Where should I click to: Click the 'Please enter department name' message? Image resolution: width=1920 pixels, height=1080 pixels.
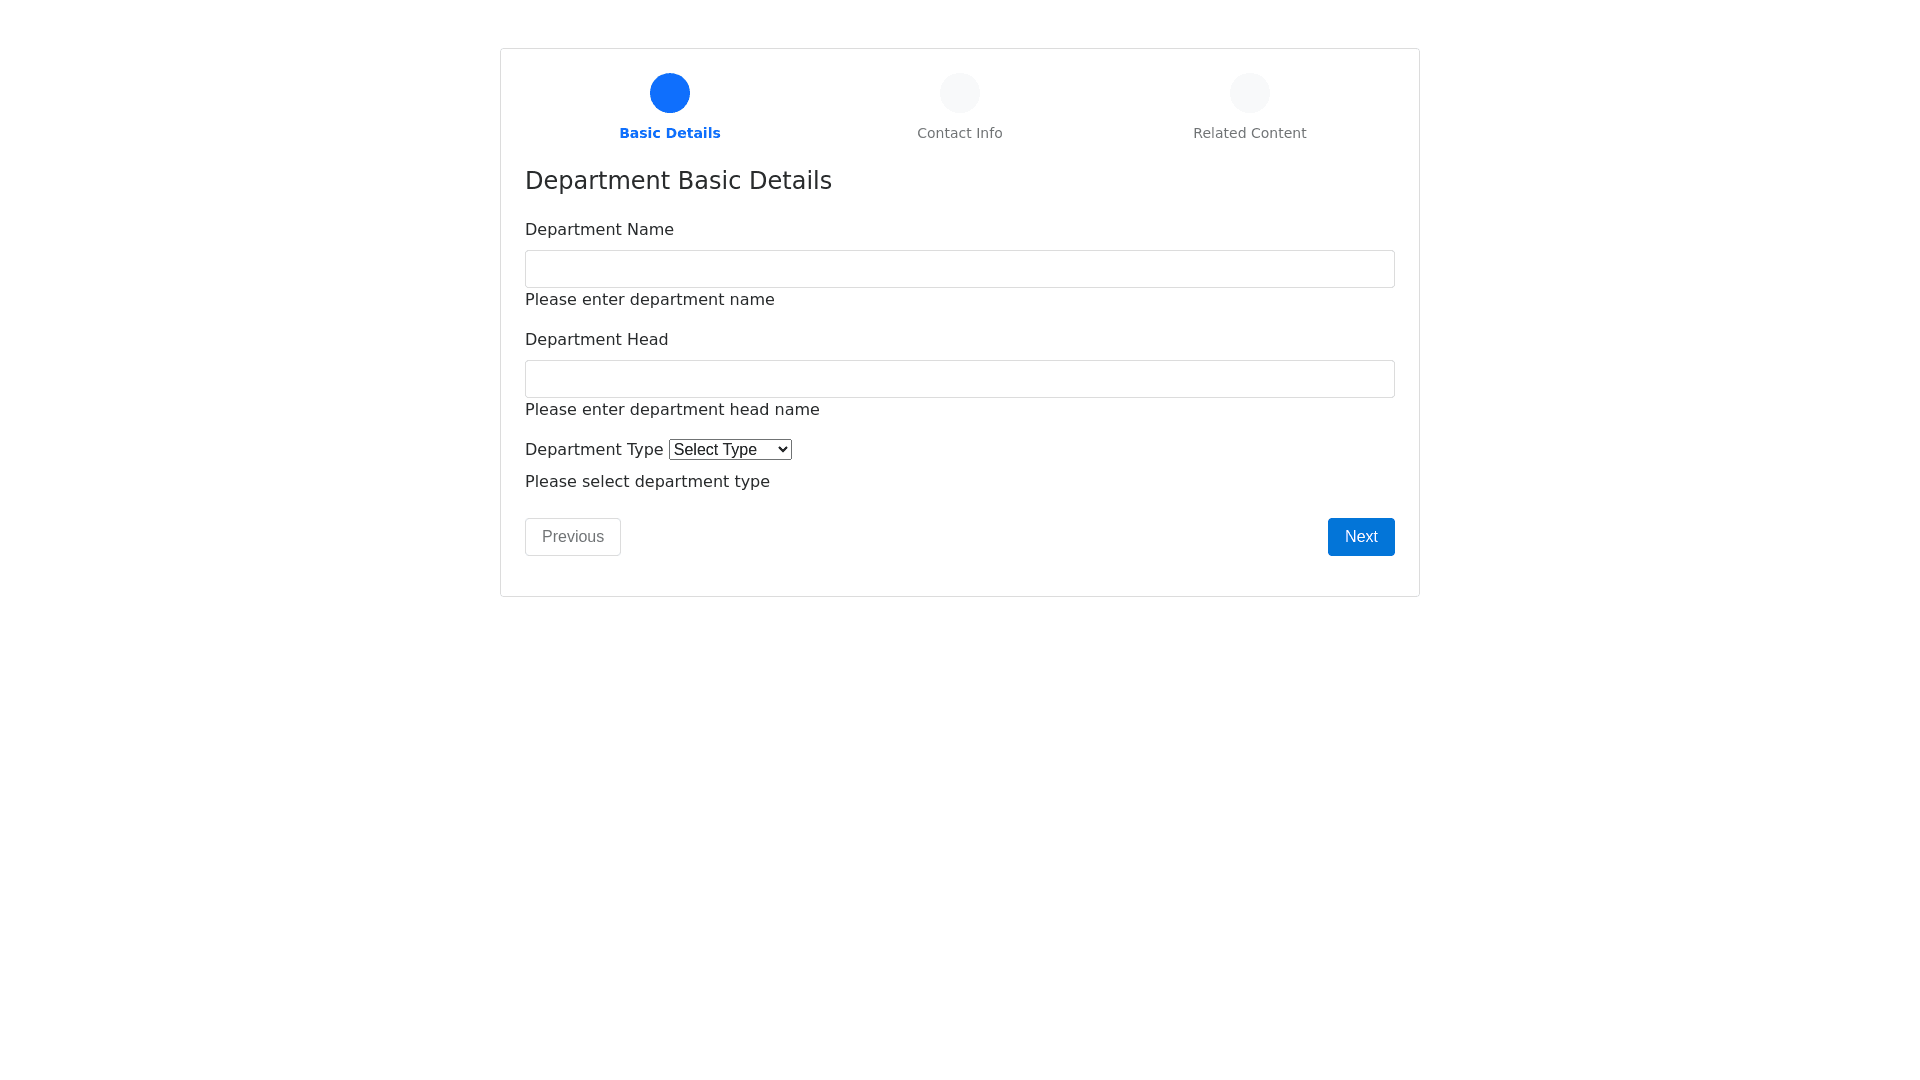pos(650,300)
